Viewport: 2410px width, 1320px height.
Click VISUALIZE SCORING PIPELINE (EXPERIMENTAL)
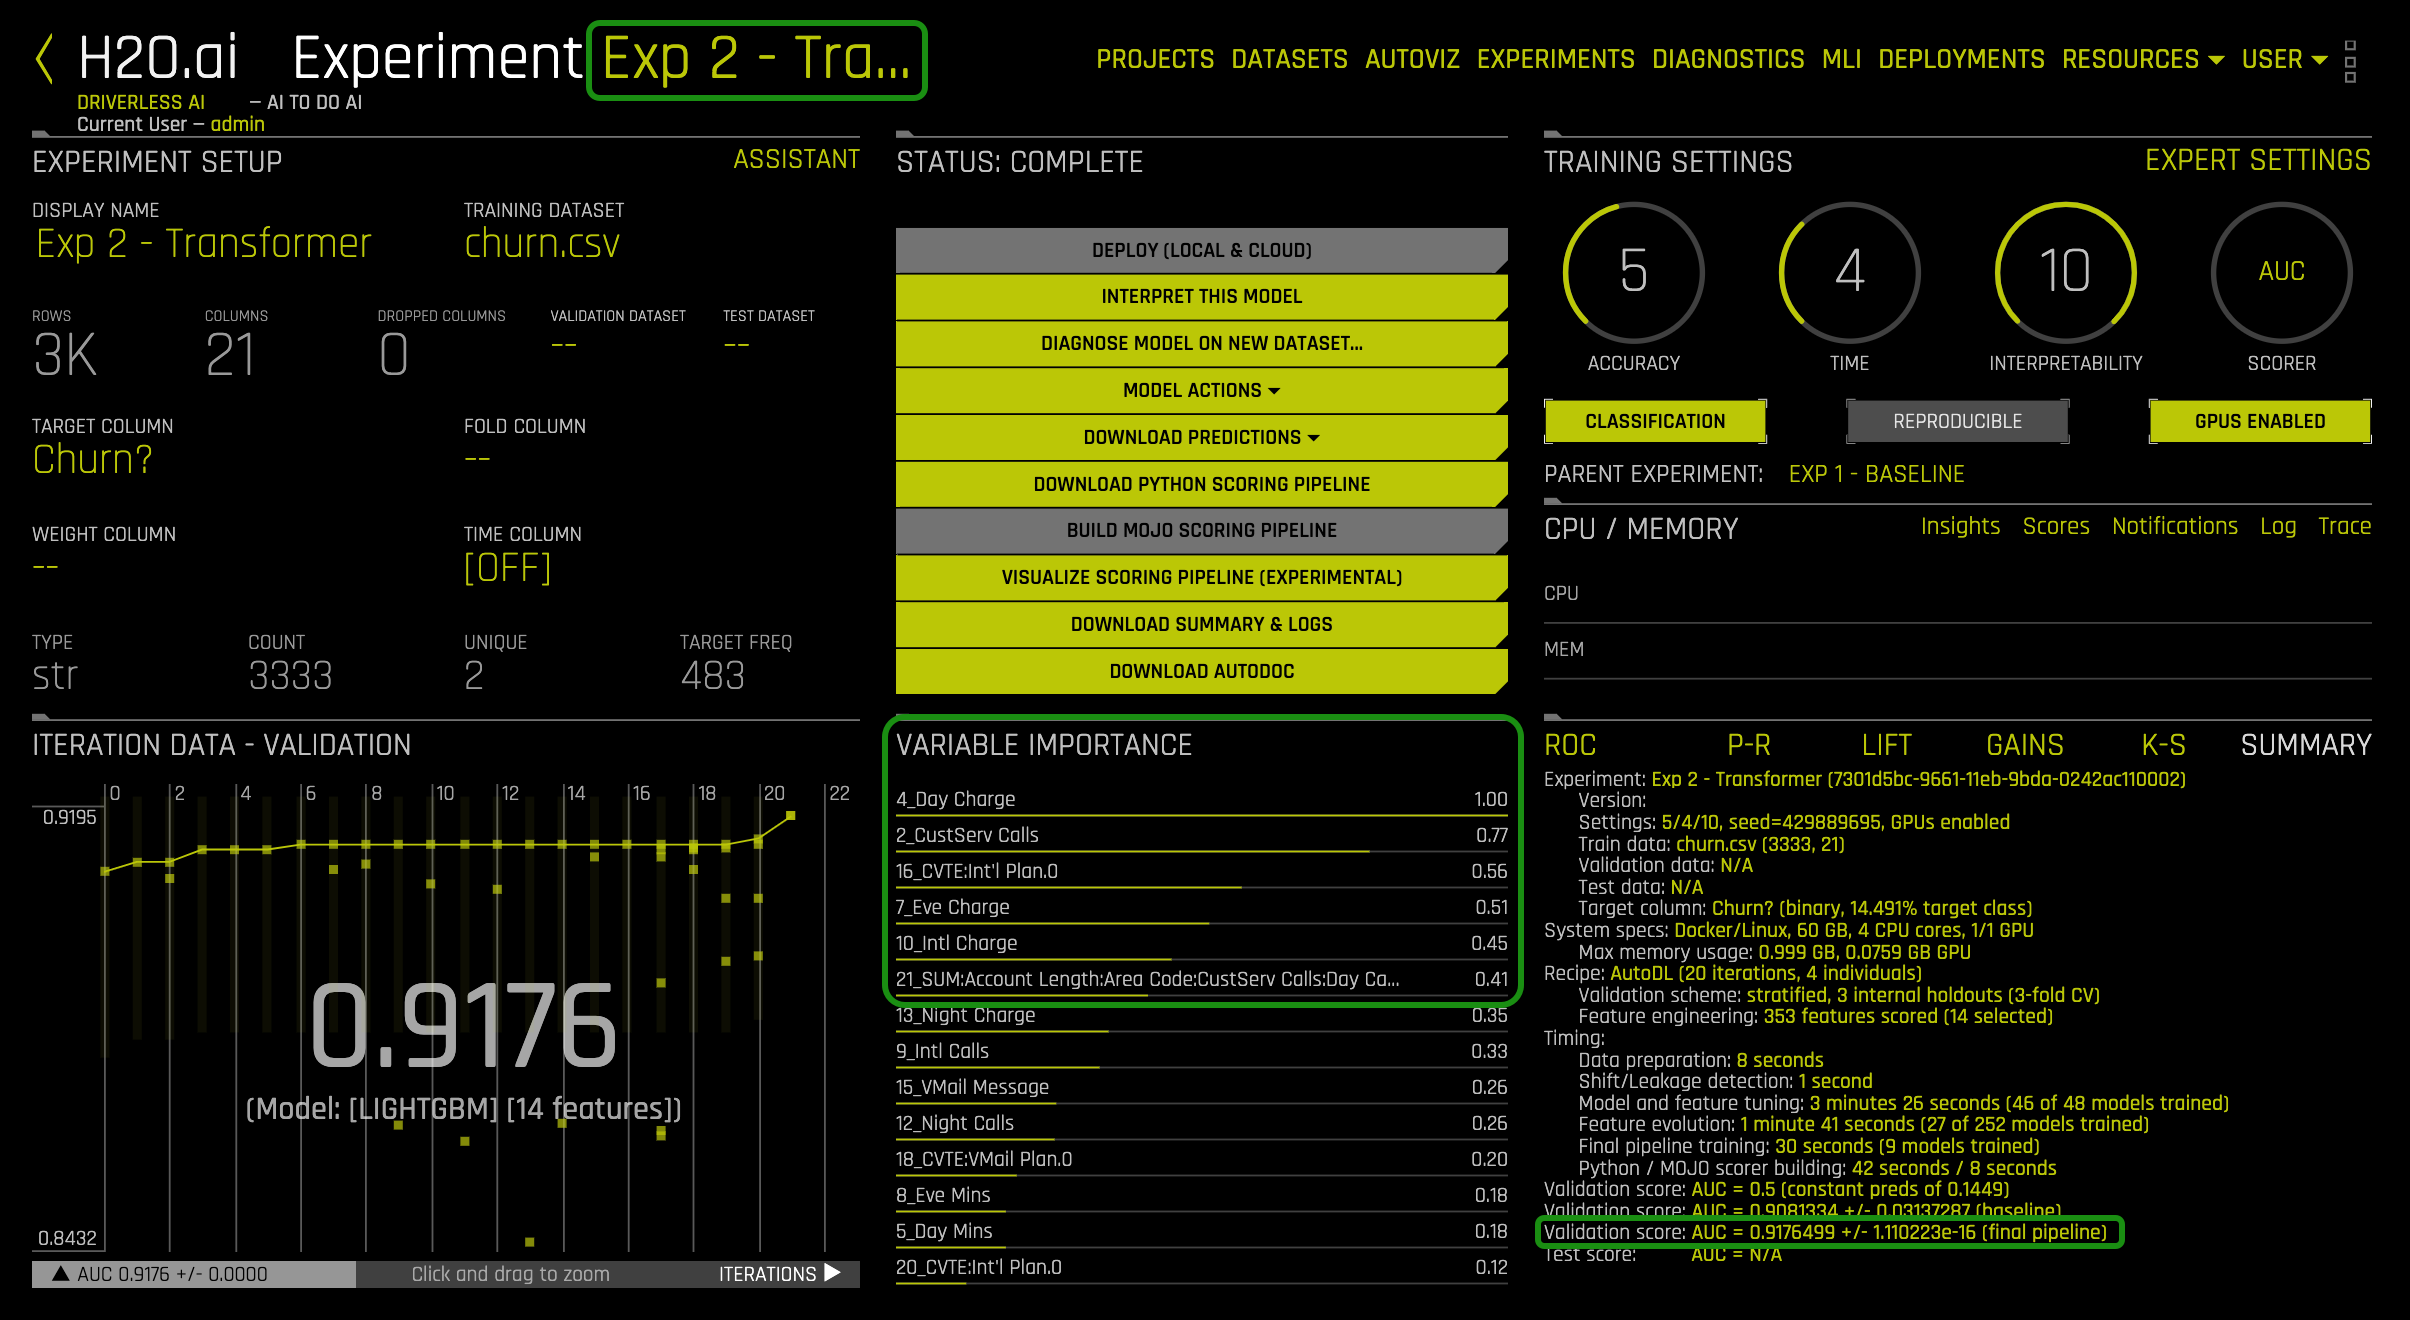click(1201, 577)
